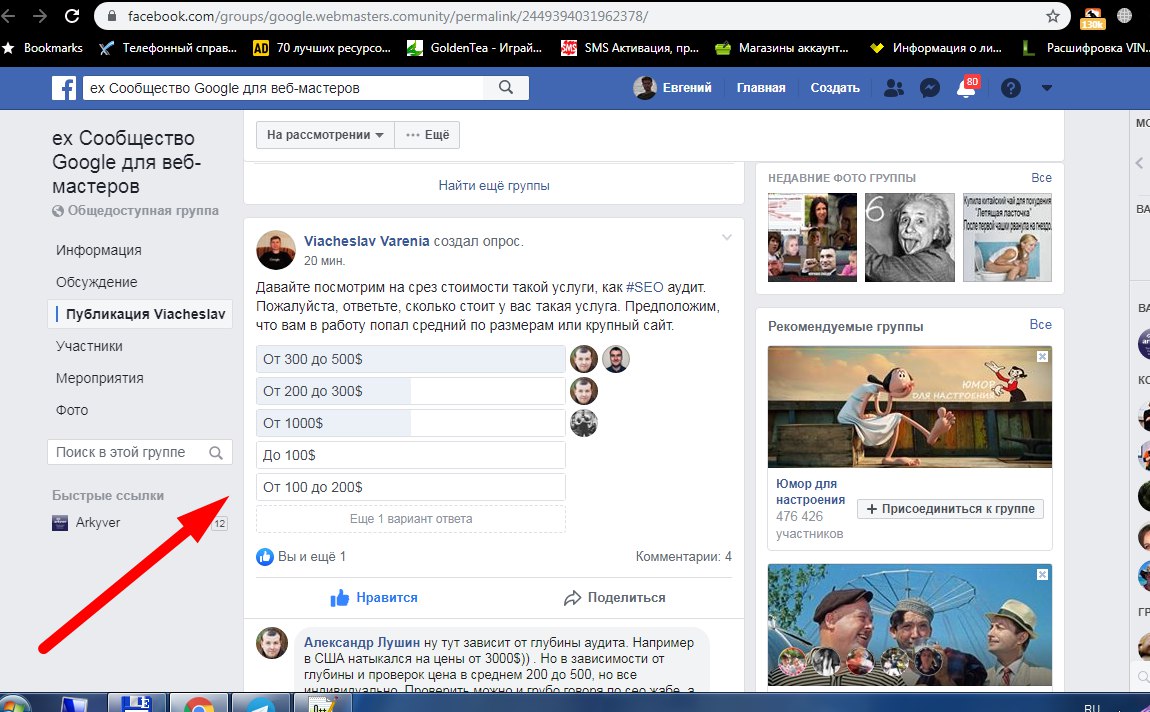This screenshot has width=1150, height=712.
Task: Vote for До 100$ option
Action: click(x=411, y=455)
